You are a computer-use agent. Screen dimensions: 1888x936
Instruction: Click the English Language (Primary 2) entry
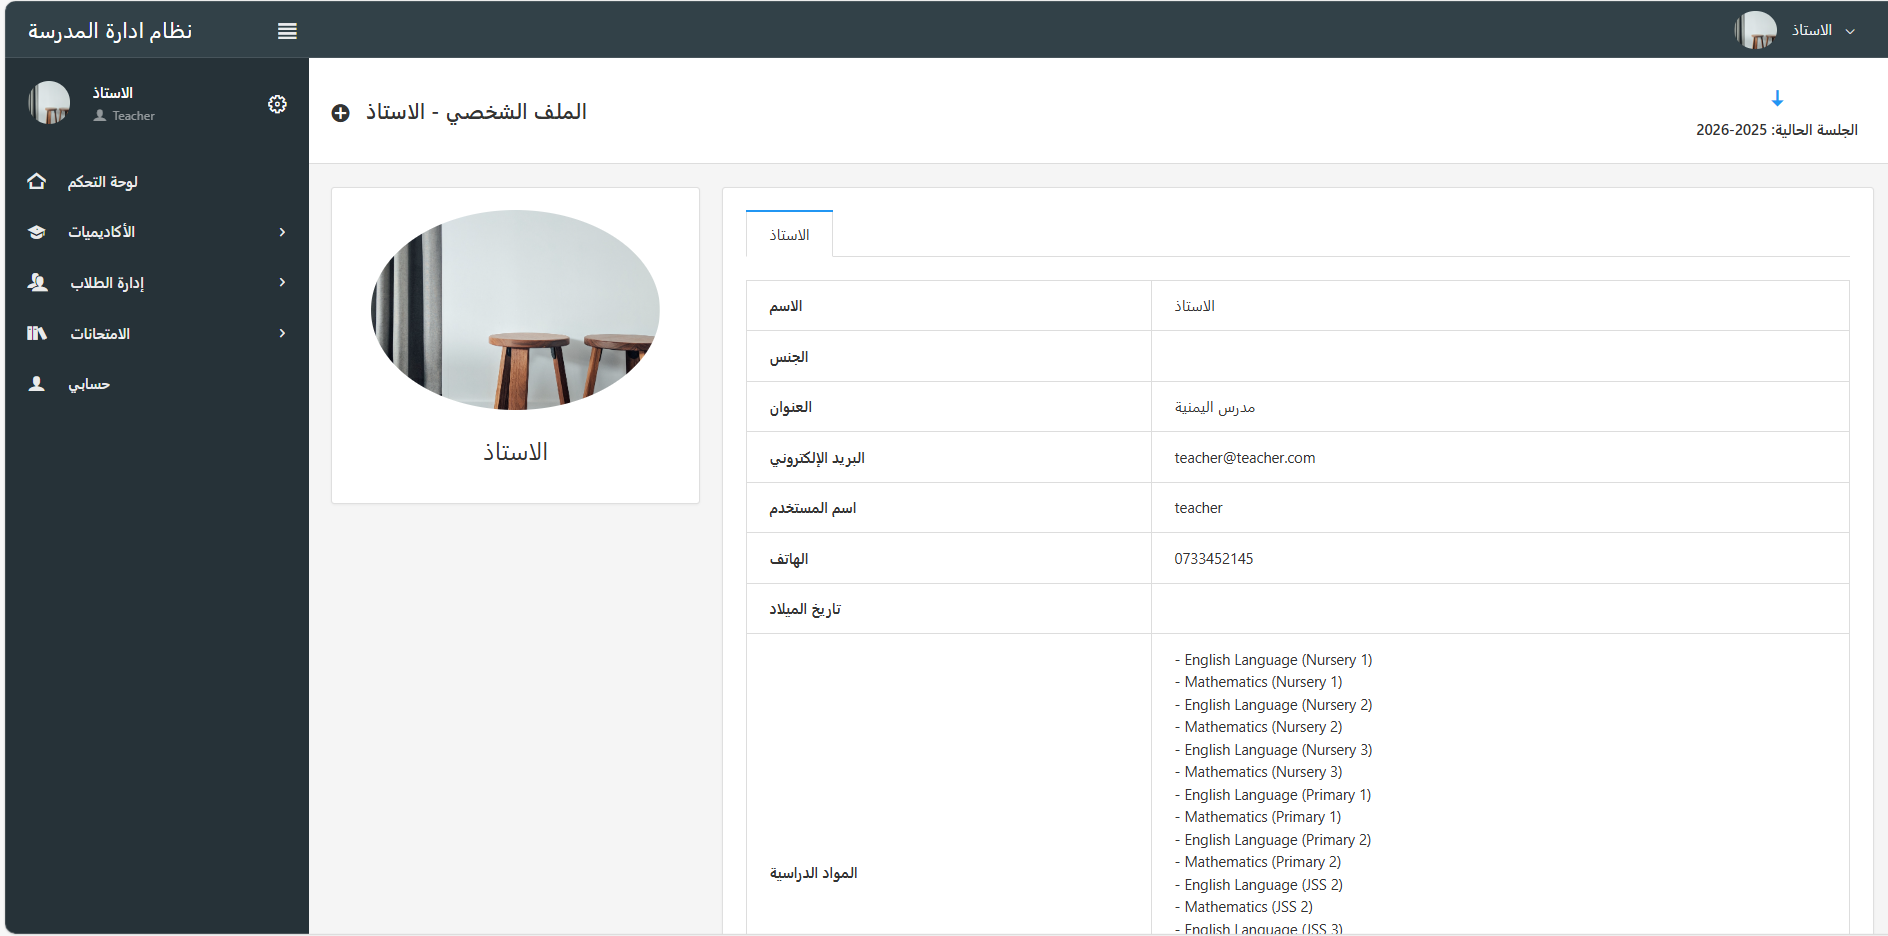click(1273, 840)
